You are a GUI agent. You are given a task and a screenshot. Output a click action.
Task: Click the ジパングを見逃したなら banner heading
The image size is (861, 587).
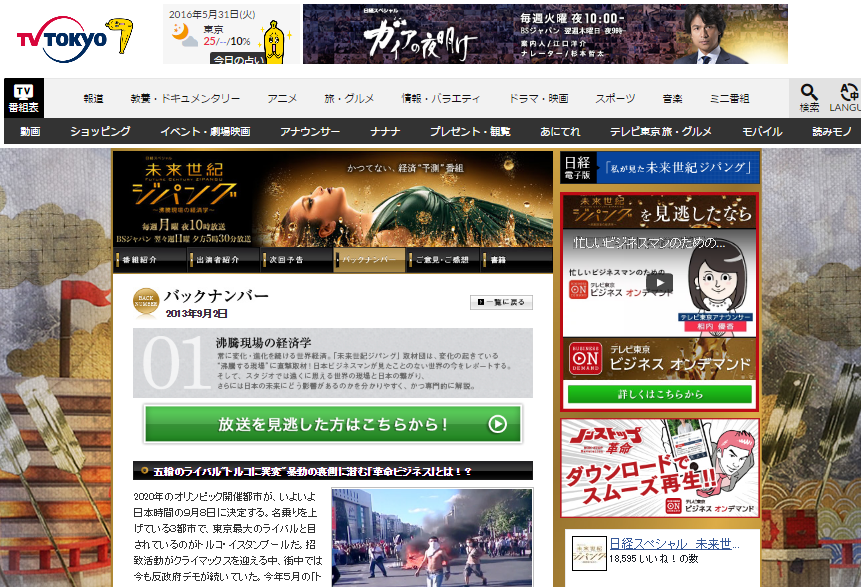tap(659, 212)
